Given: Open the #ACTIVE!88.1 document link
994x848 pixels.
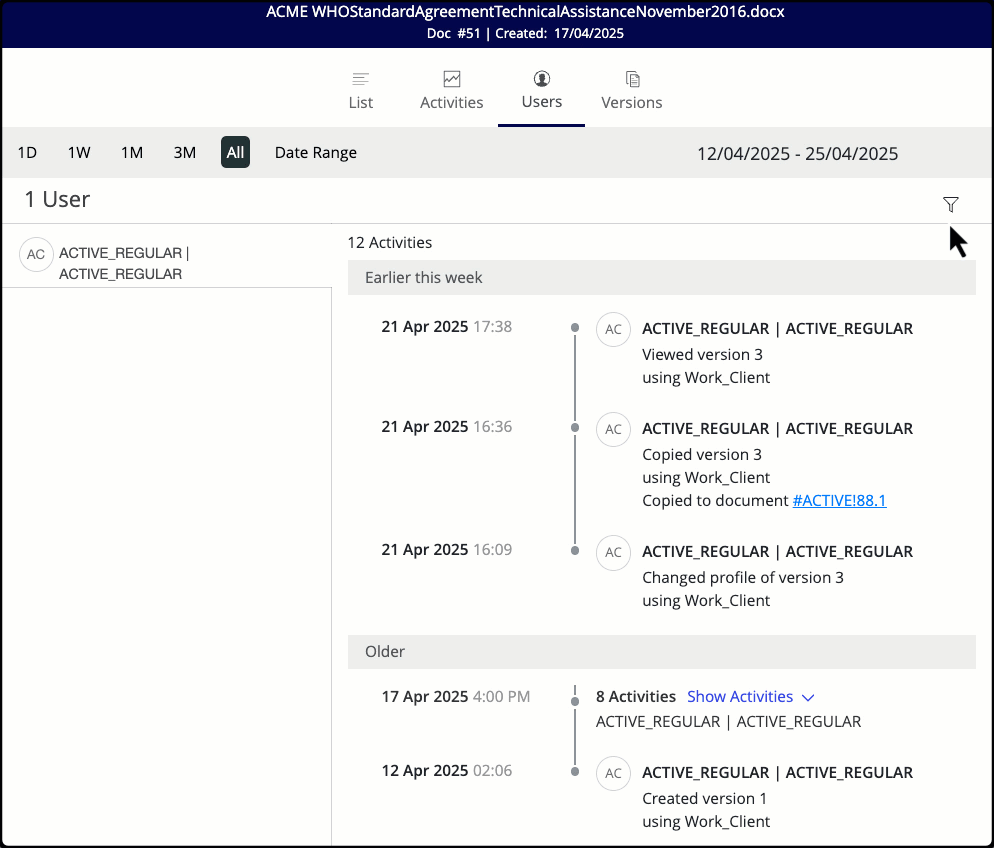Looking at the screenshot, I should (839, 500).
